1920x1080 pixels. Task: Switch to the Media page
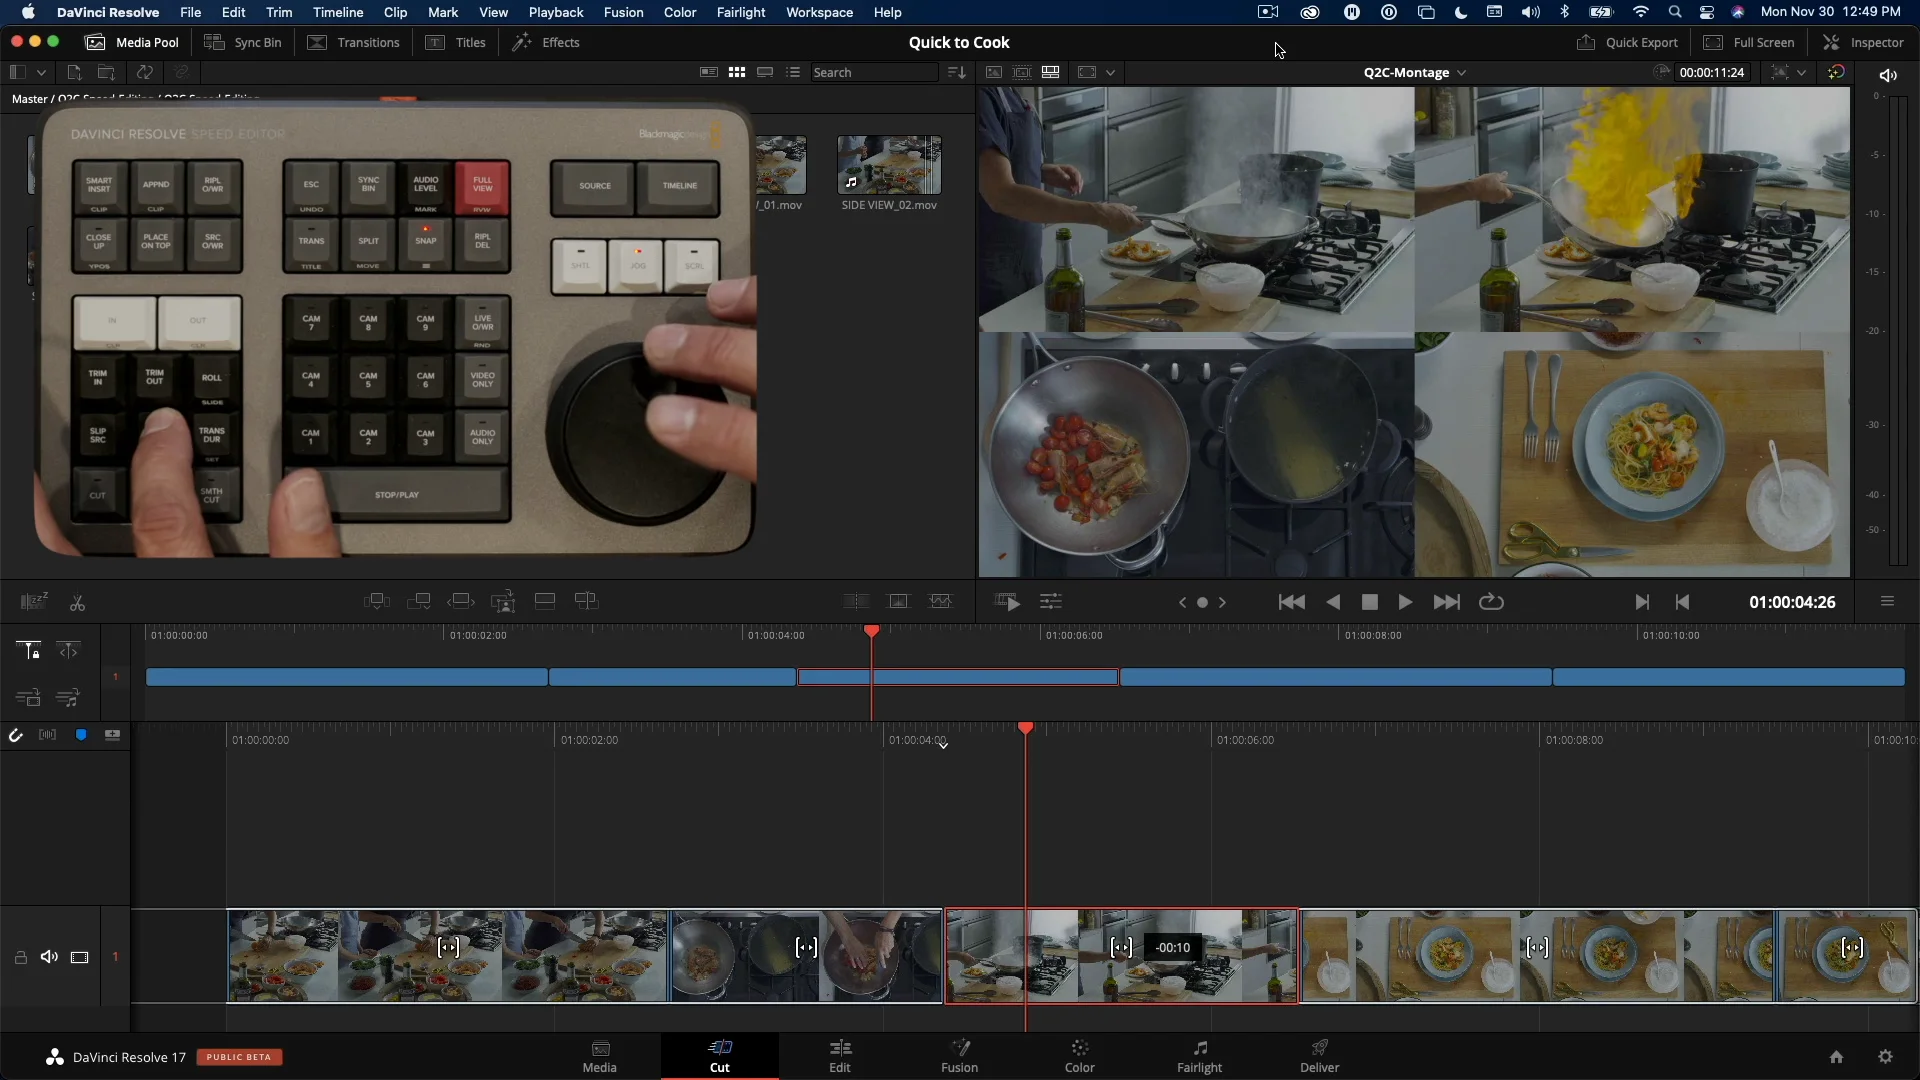600,1056
